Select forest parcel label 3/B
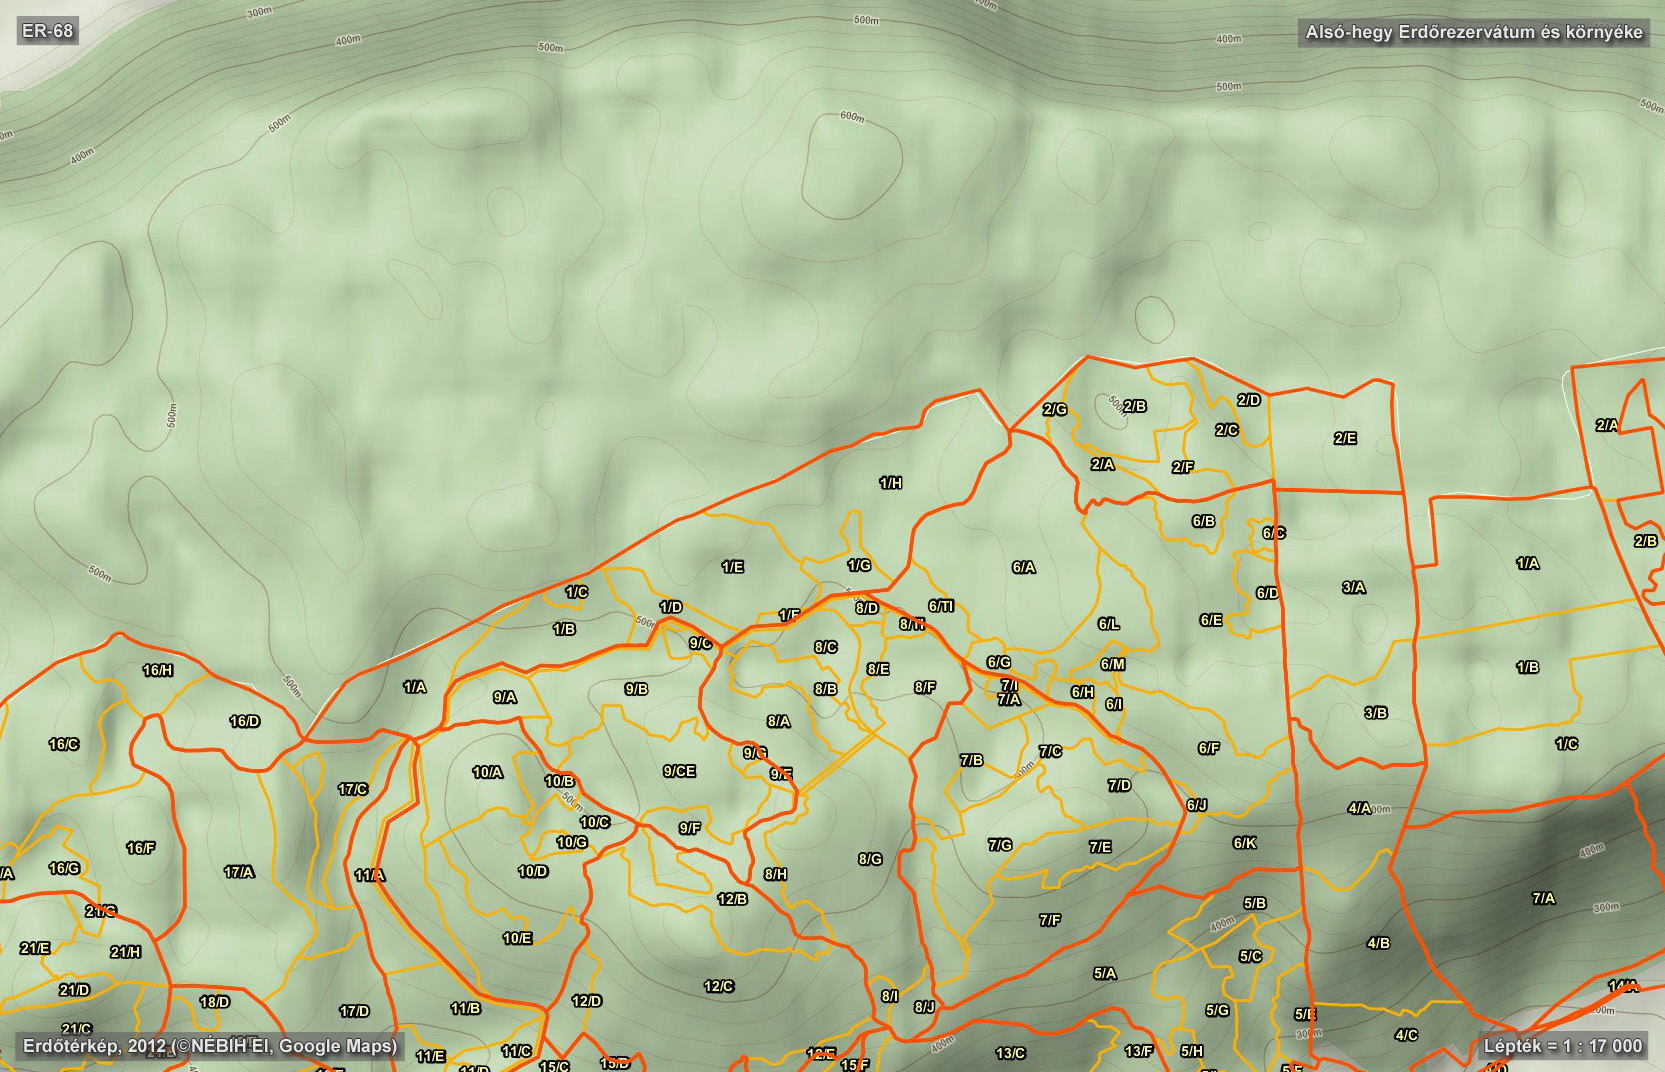Screen dimensions: 1665x1072 1376,713
